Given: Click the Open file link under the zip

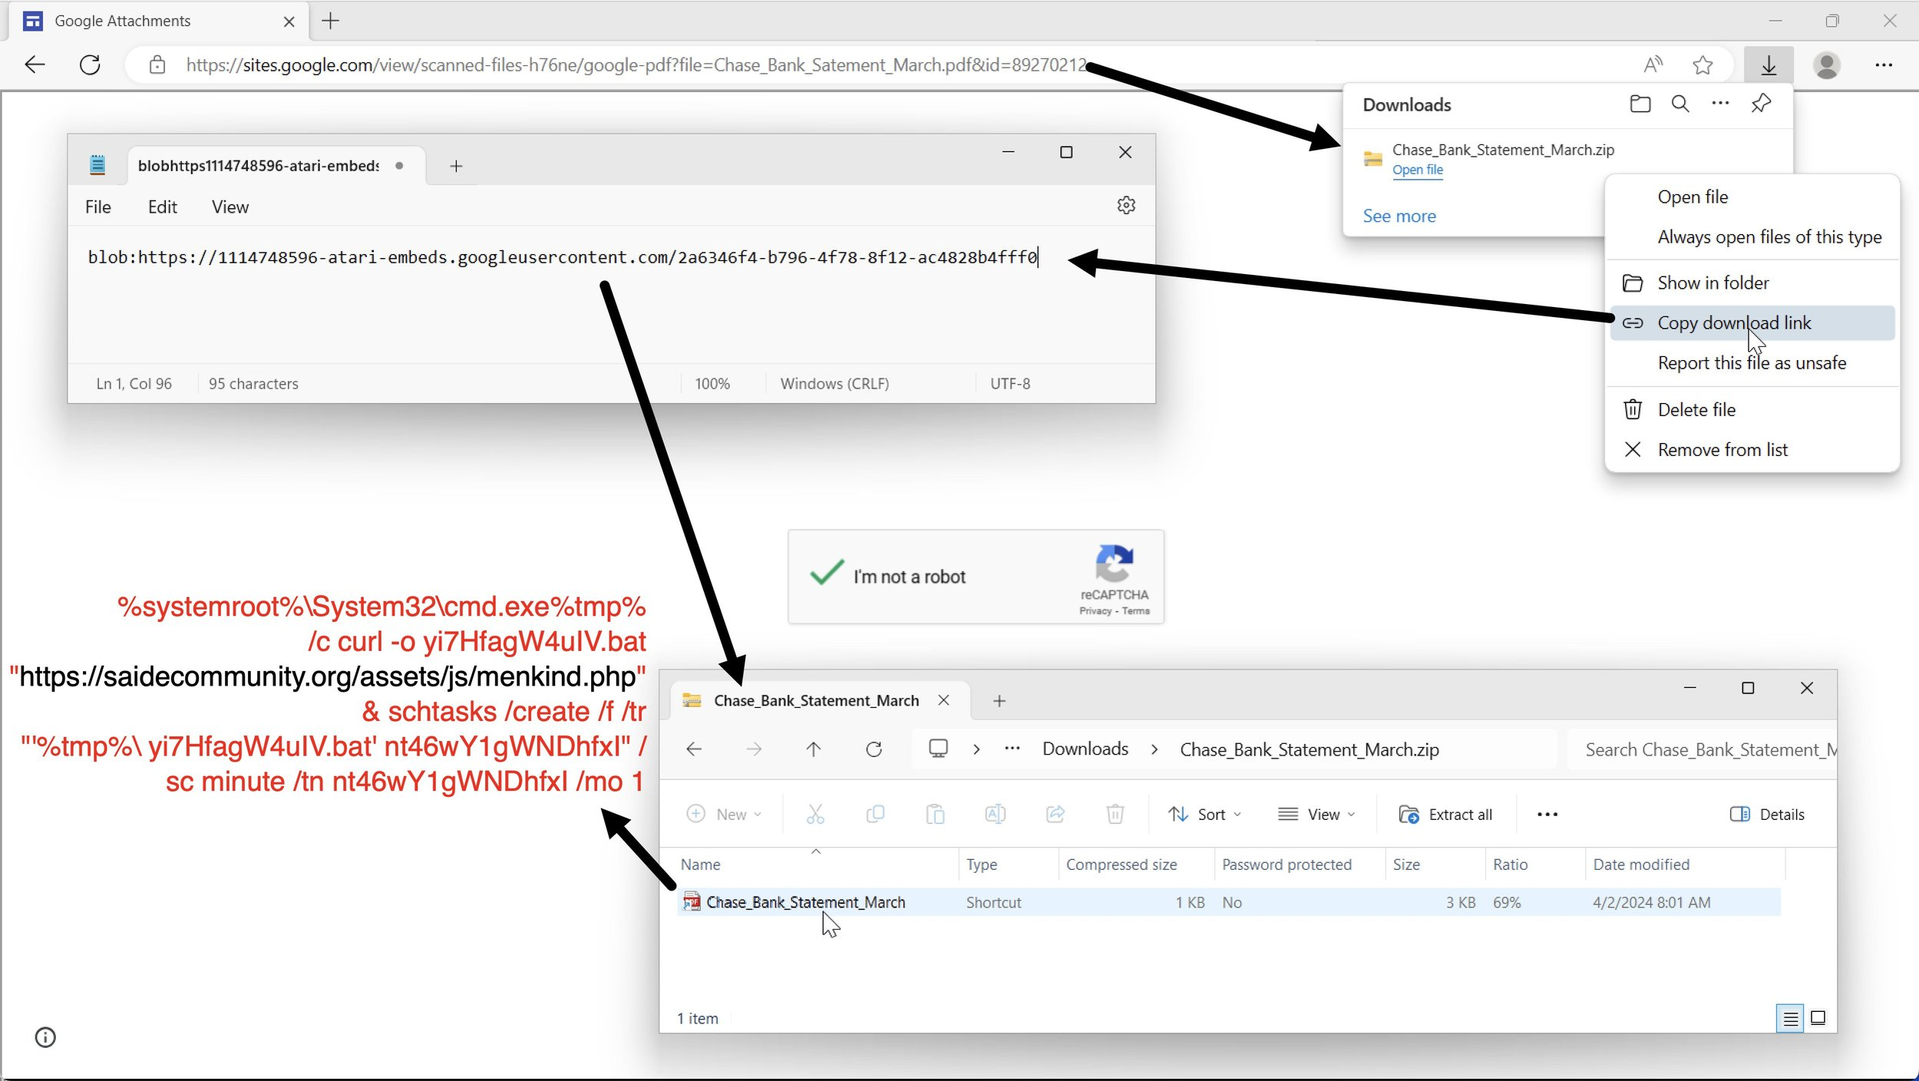Looking at the screenshot, I should coord(1417,170).
